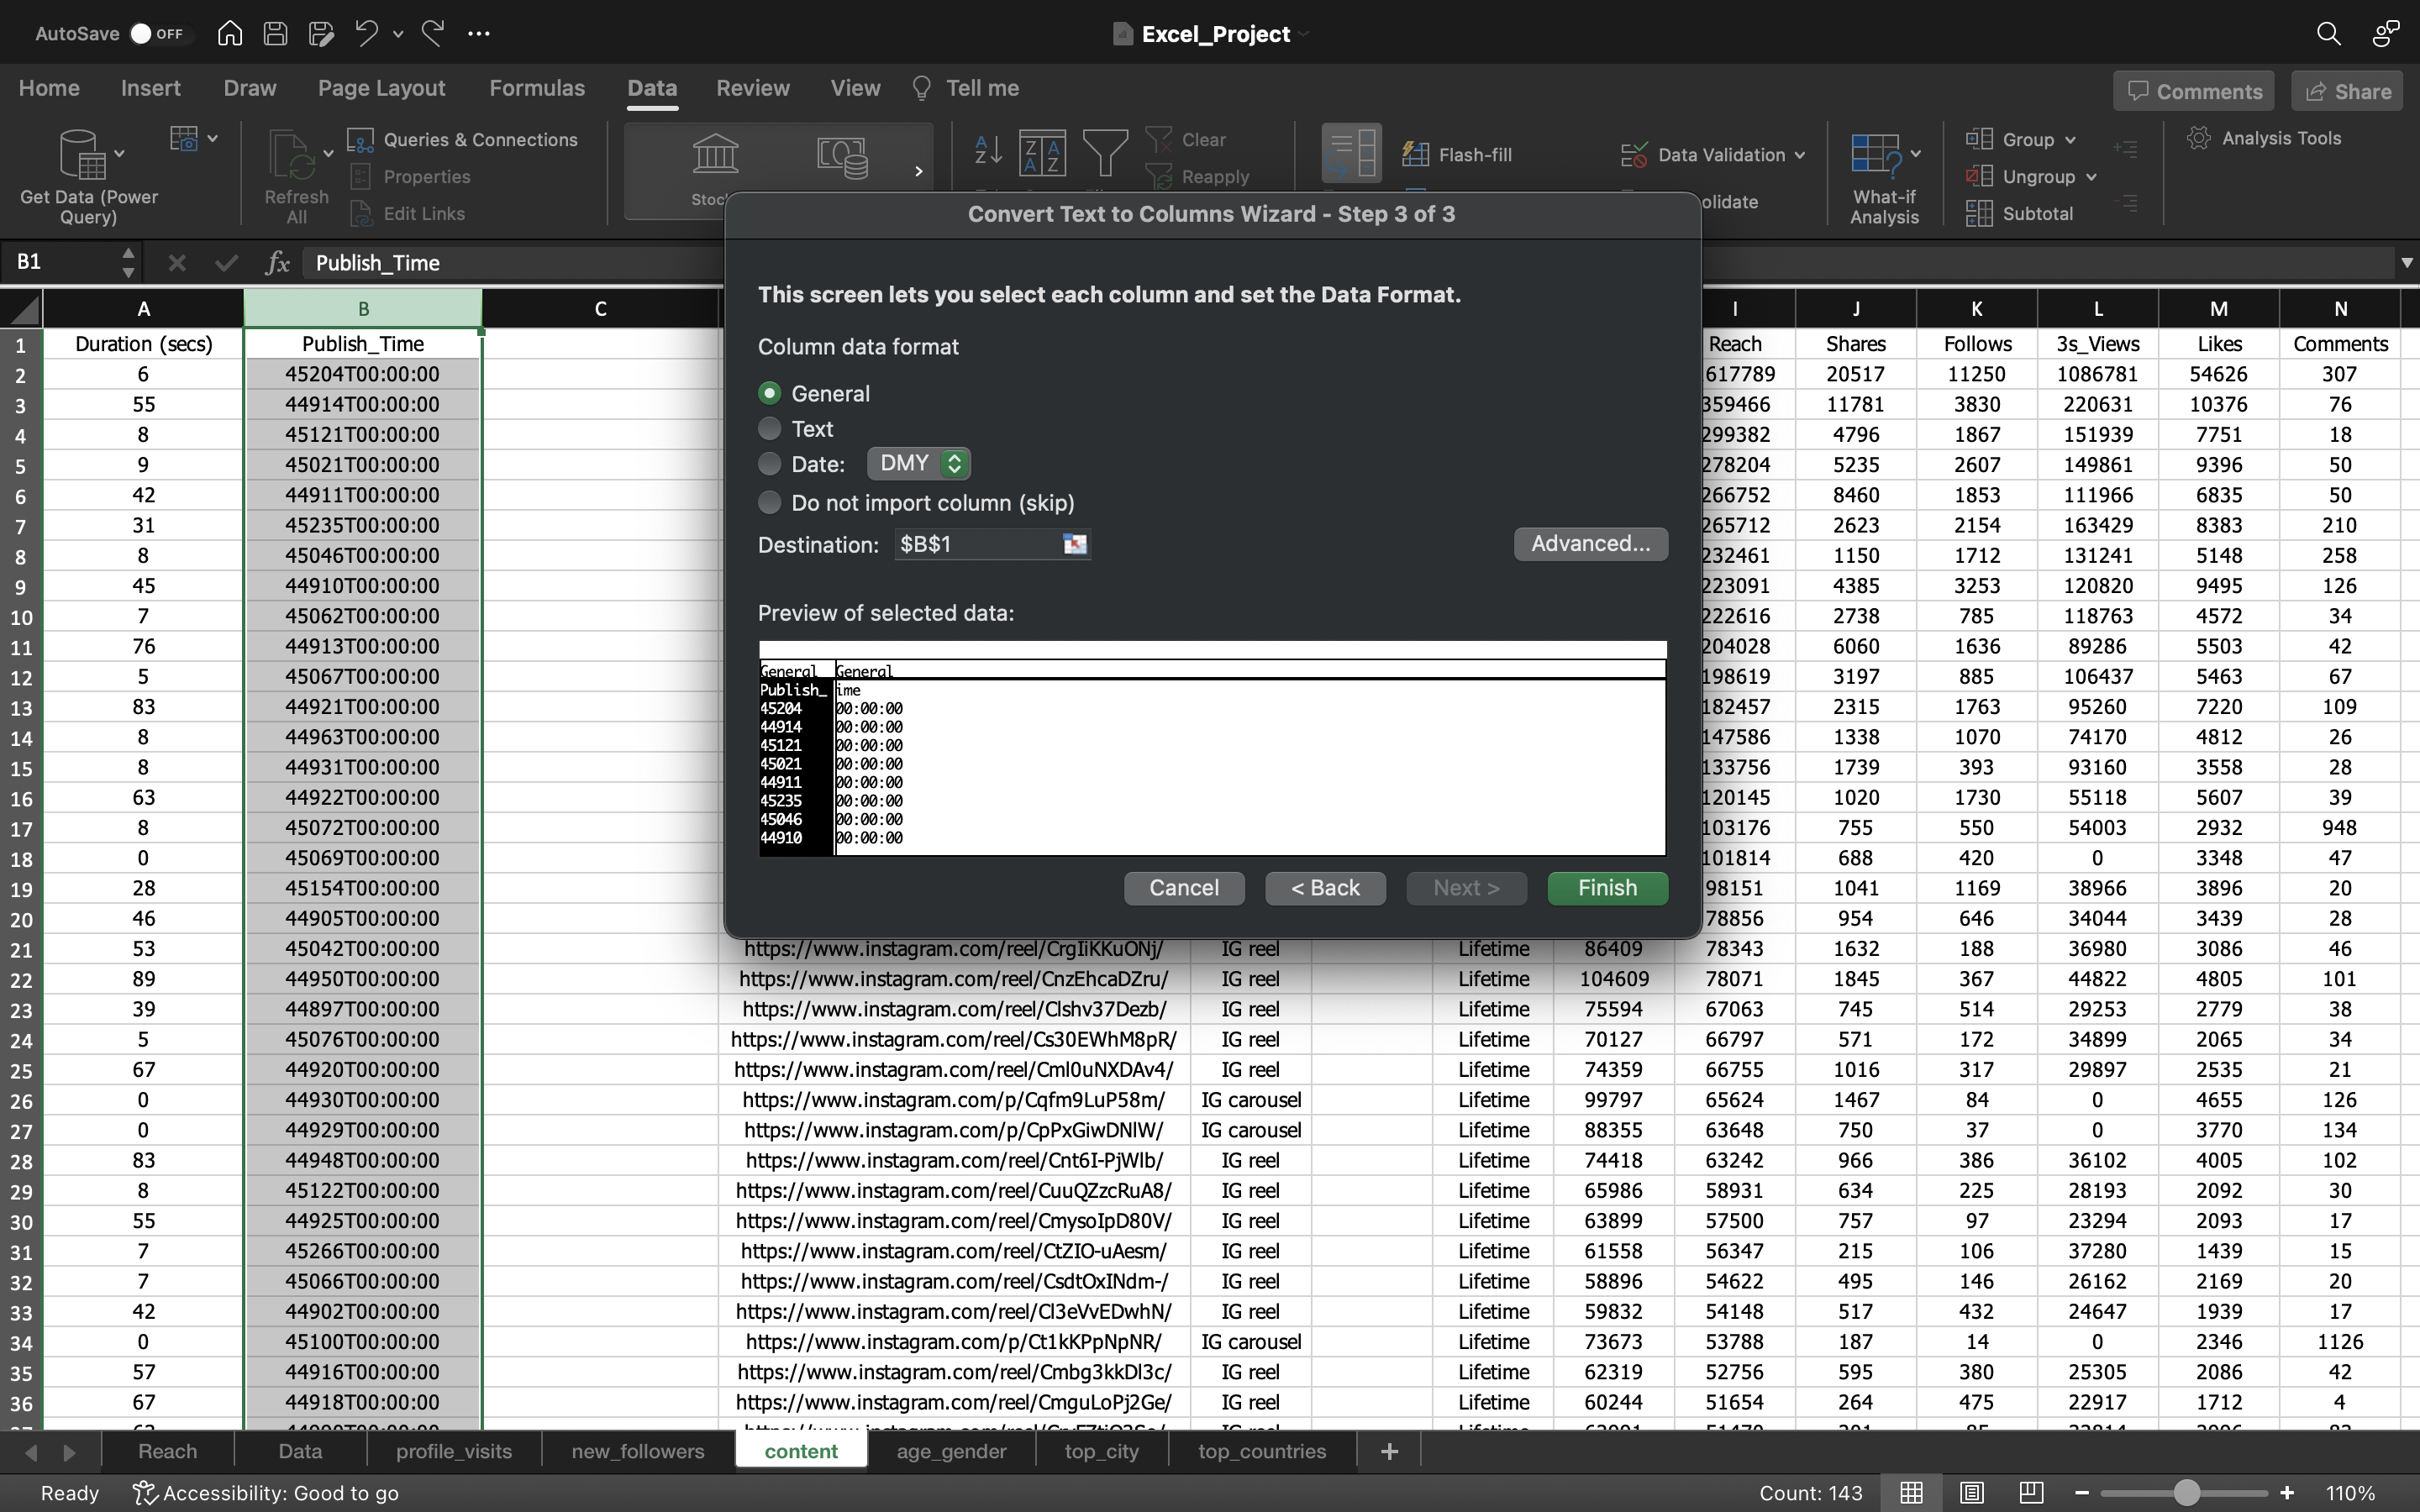Click Finish in the wizard
Viewport: 2420px width, 1512px height.
(x=1607, y=888)
